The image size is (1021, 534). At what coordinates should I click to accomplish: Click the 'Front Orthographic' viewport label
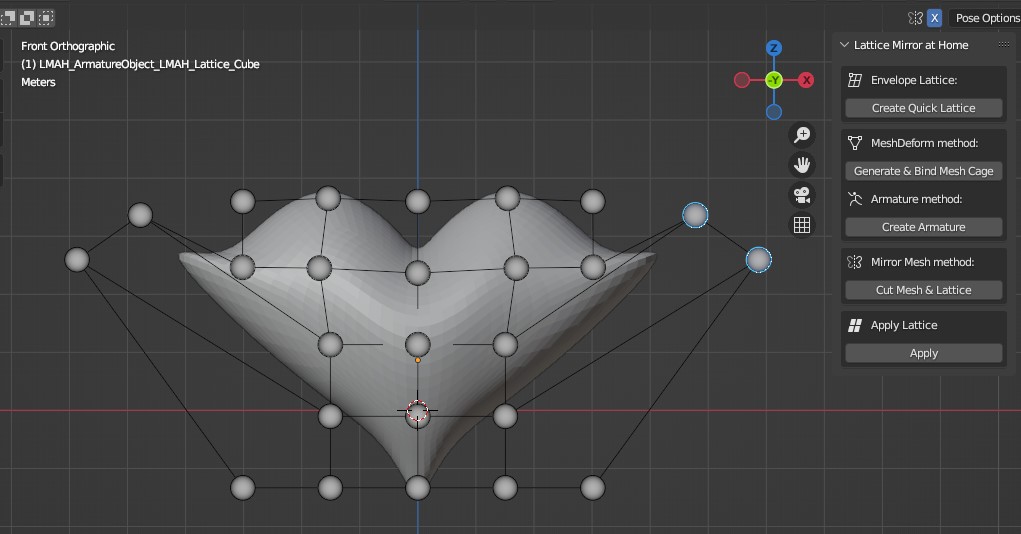point(68,46)
